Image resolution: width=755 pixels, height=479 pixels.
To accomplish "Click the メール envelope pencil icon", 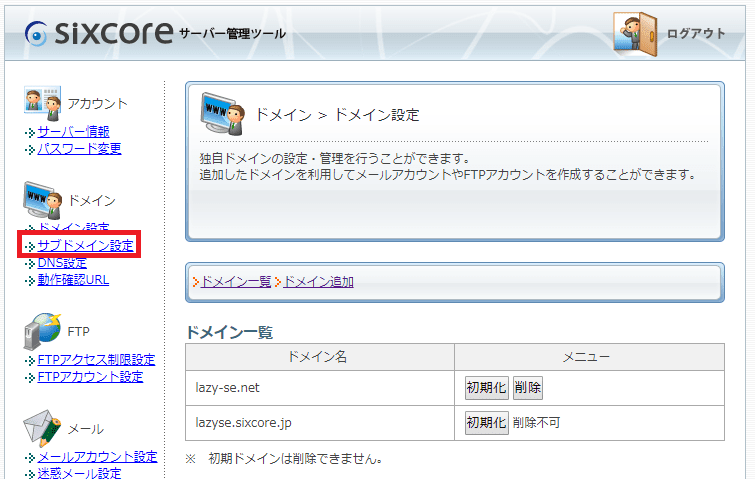I will 42,428.
